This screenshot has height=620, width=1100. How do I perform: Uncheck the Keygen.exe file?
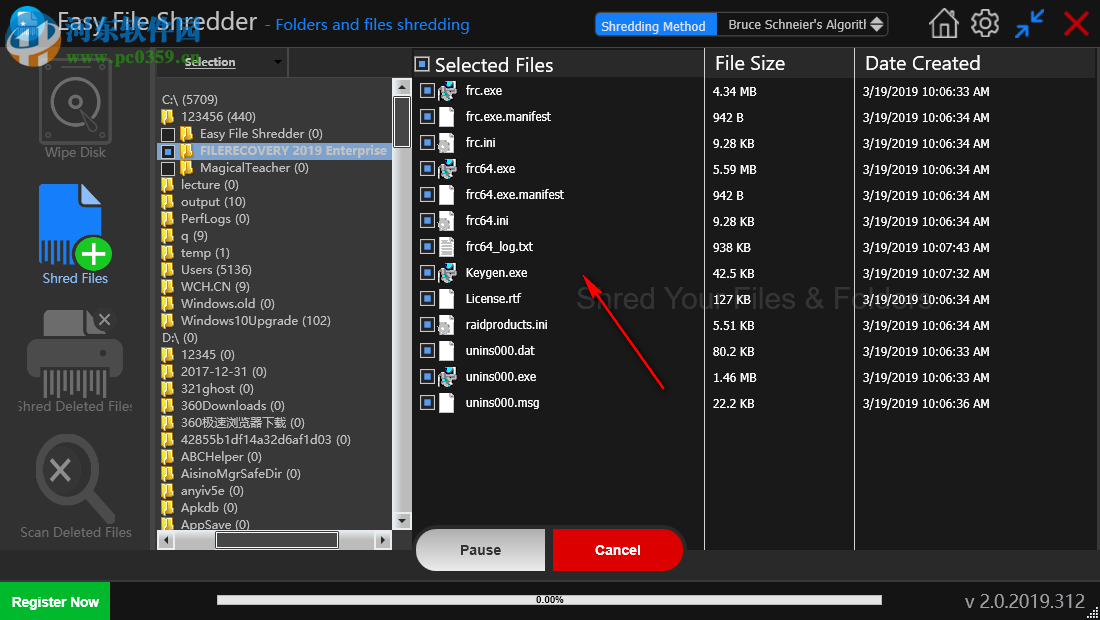[x=425, y=272]
